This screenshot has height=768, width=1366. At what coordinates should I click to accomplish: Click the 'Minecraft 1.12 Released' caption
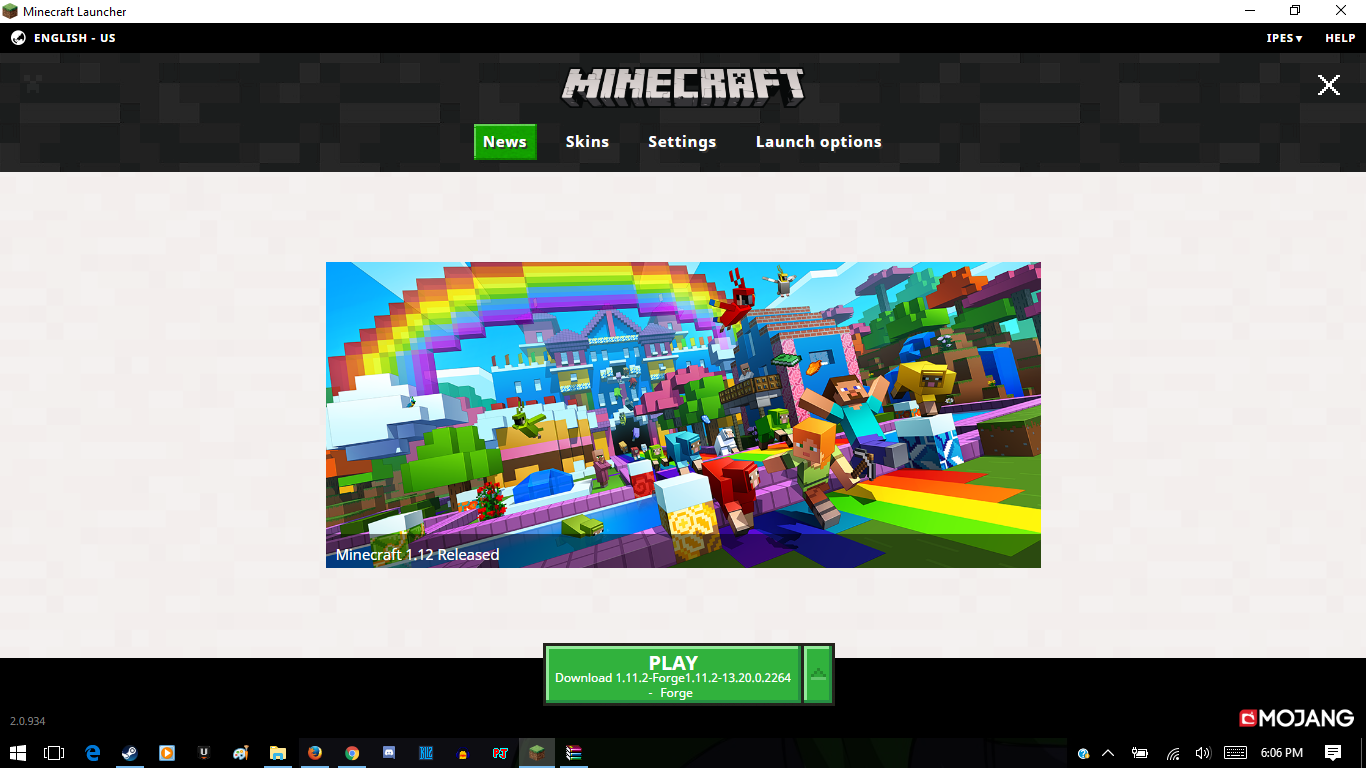click(x=417, y=554)
